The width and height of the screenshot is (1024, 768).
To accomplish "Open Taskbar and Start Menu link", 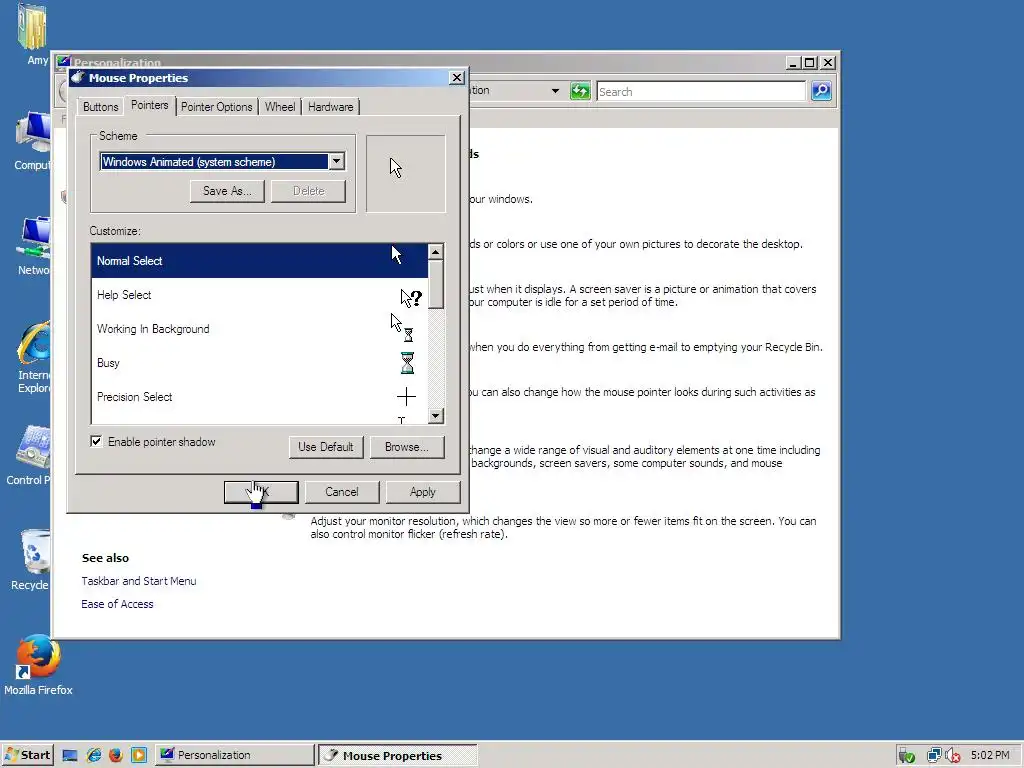I will [138, 581].
